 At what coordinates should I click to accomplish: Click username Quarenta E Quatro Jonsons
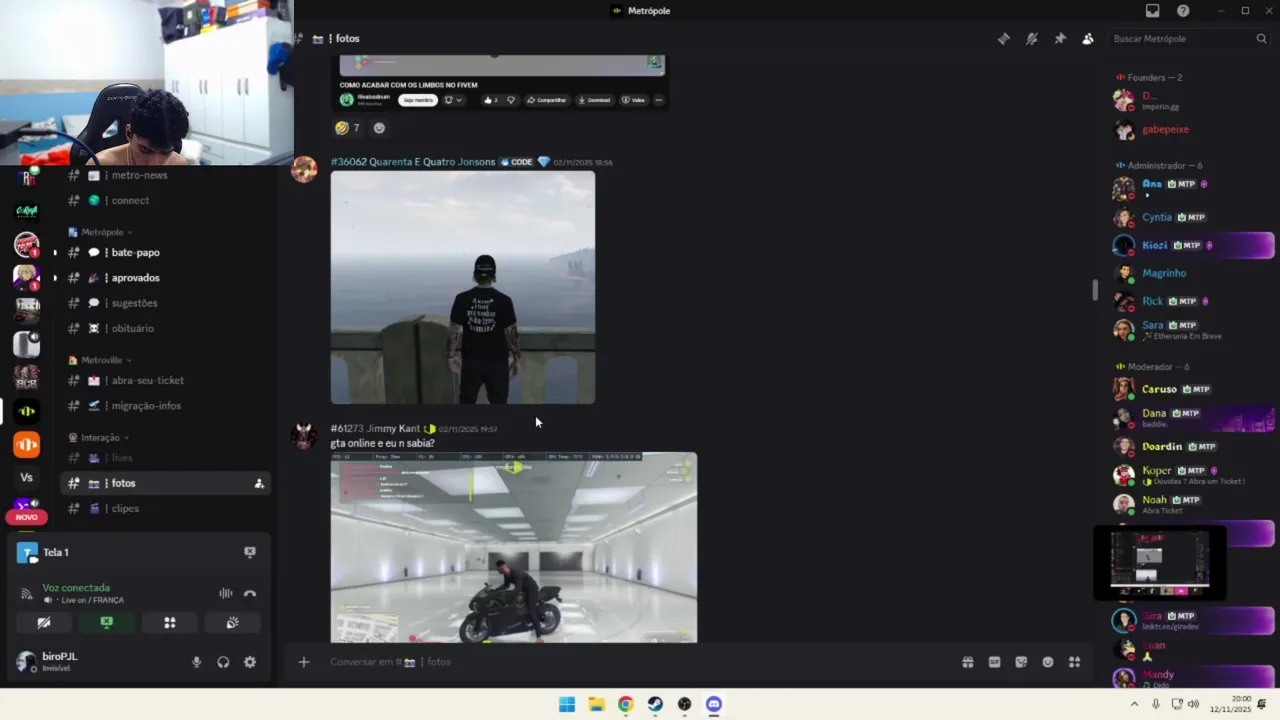(432, 162)
